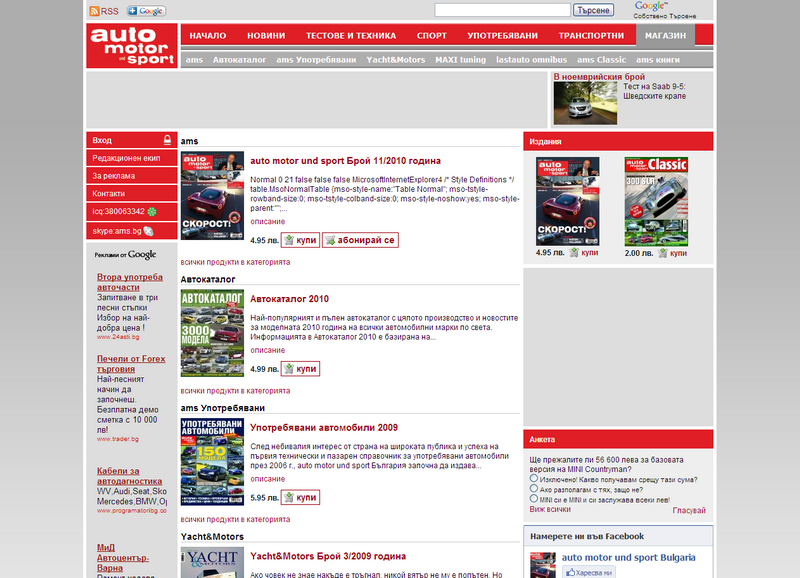
Task: Add to Google button icon
Action: [x=146, y=11]
